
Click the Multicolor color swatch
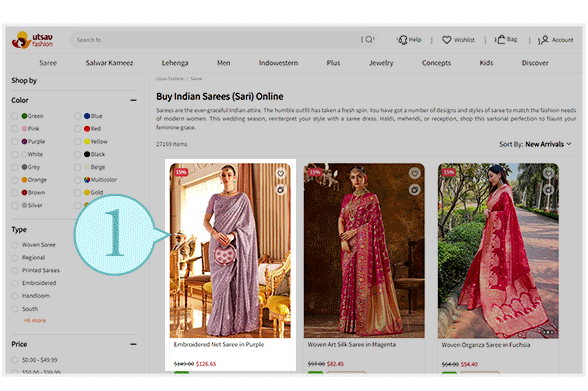coord(87,180)
